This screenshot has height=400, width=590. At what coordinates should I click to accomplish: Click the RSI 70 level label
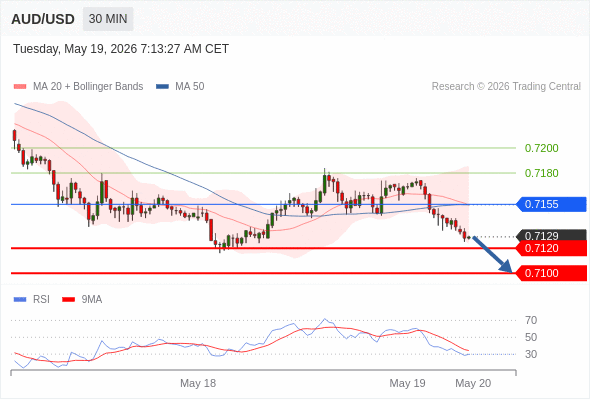(531, 321)
